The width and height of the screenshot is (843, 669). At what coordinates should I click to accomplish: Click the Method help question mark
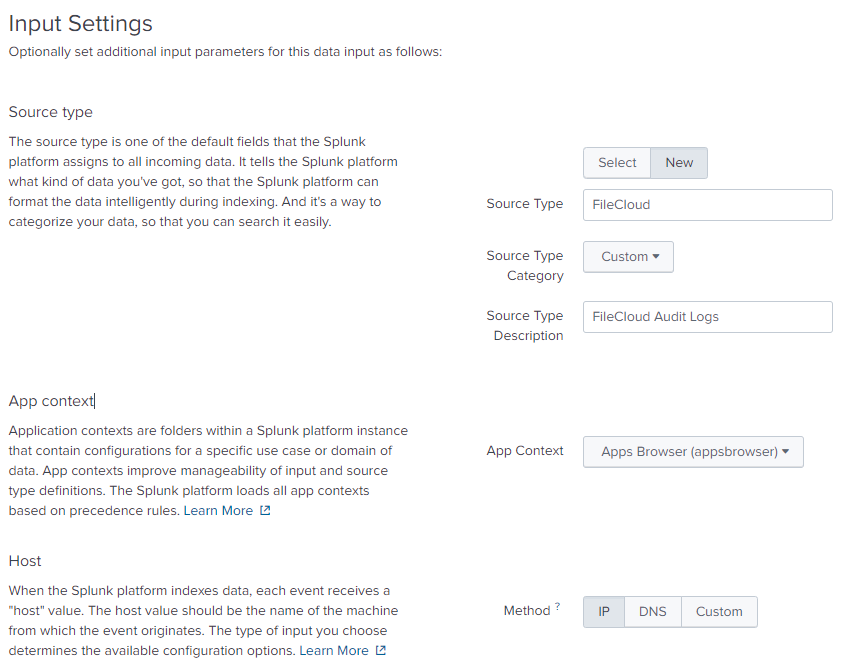coord(557,606)
